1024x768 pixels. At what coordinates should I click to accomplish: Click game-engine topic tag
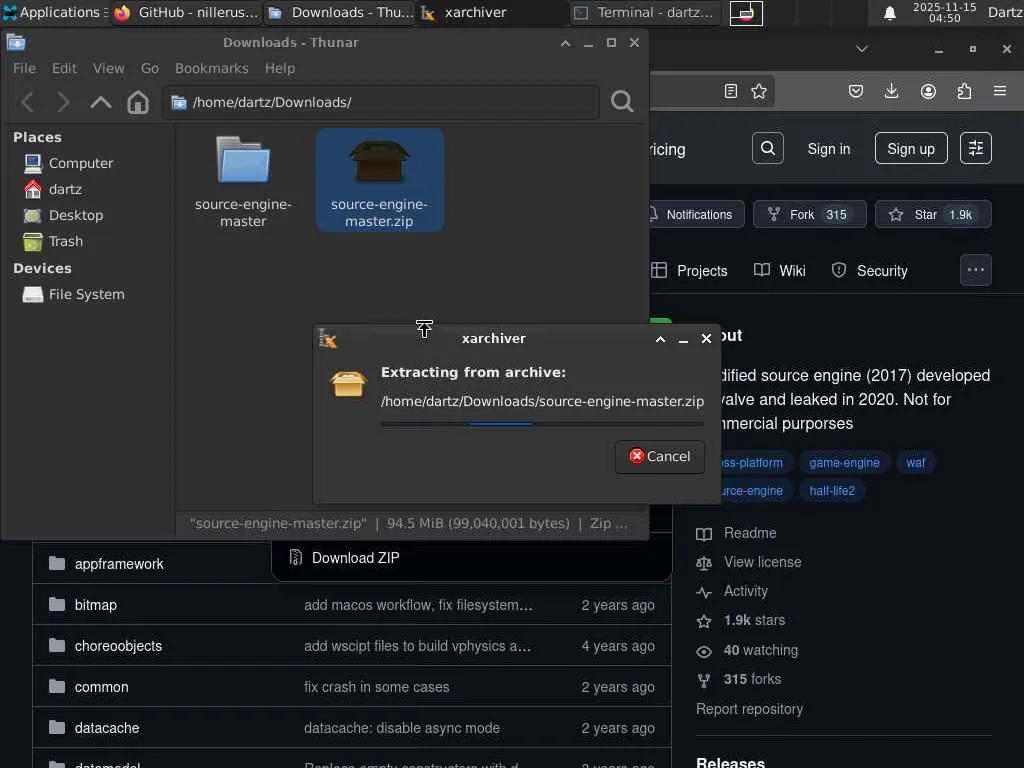(844, 462)
